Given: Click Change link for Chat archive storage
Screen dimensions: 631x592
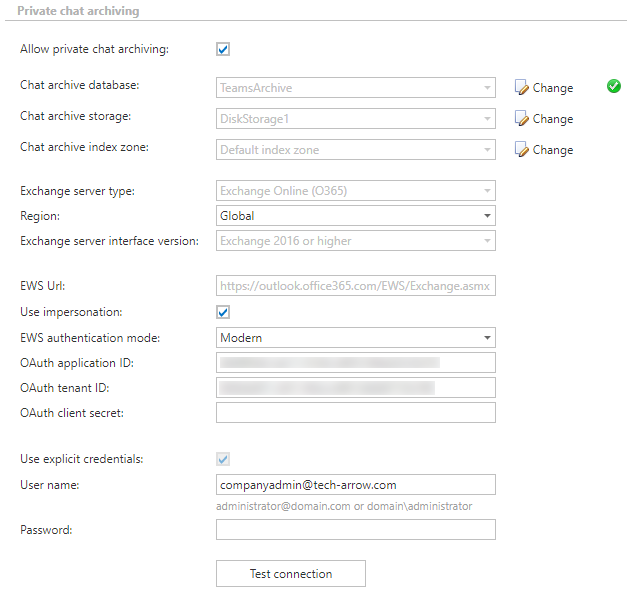Looking at the screenshot, I should tap(552, 119).
